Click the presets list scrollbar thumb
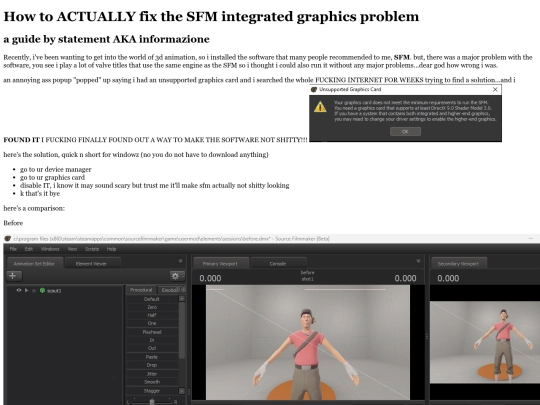The height and width of the screenshot is (405, 540). tap(182, 331)
